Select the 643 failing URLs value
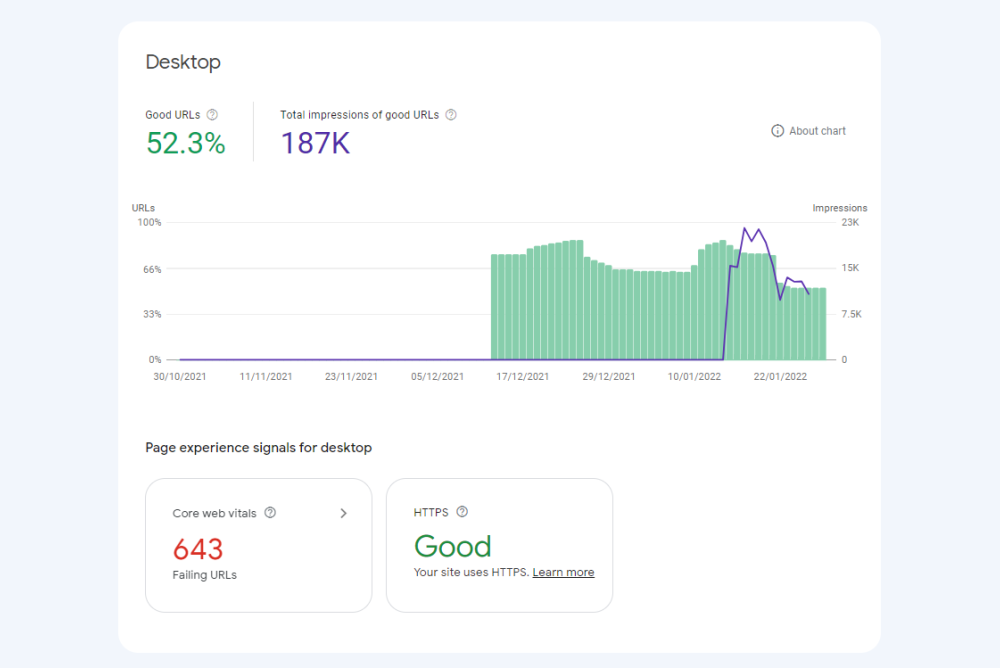The width and height of the screenshot is (1000, 668). pos(198,549)
